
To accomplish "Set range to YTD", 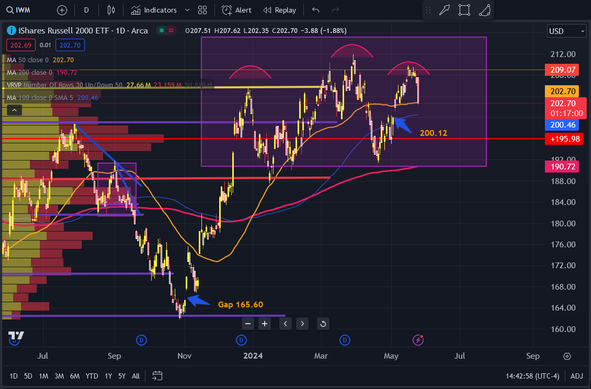I will point(92,376).
